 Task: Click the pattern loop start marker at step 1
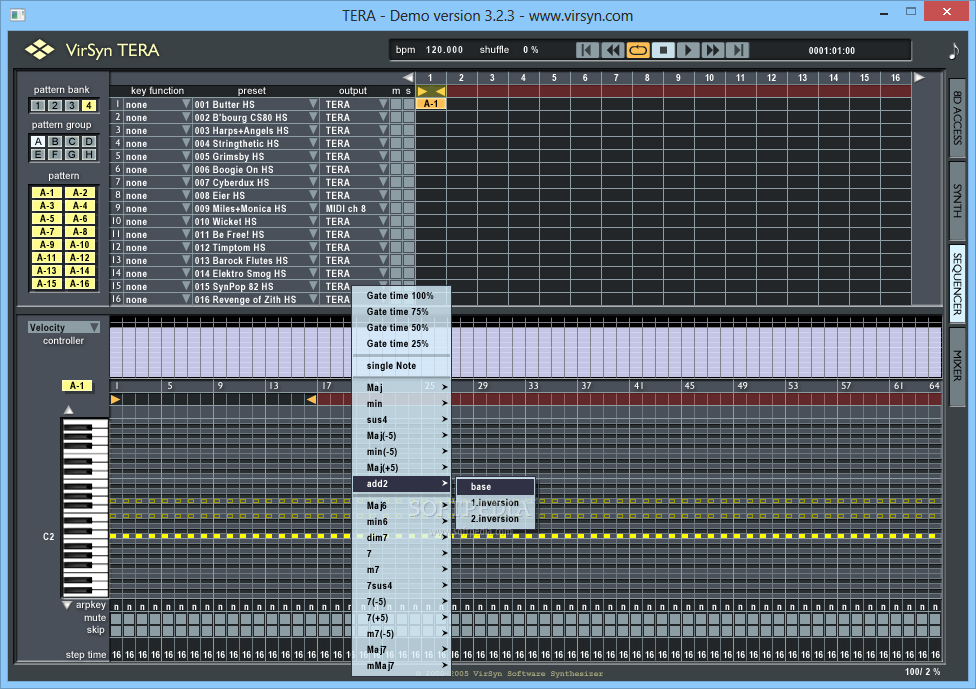(115, 399)
